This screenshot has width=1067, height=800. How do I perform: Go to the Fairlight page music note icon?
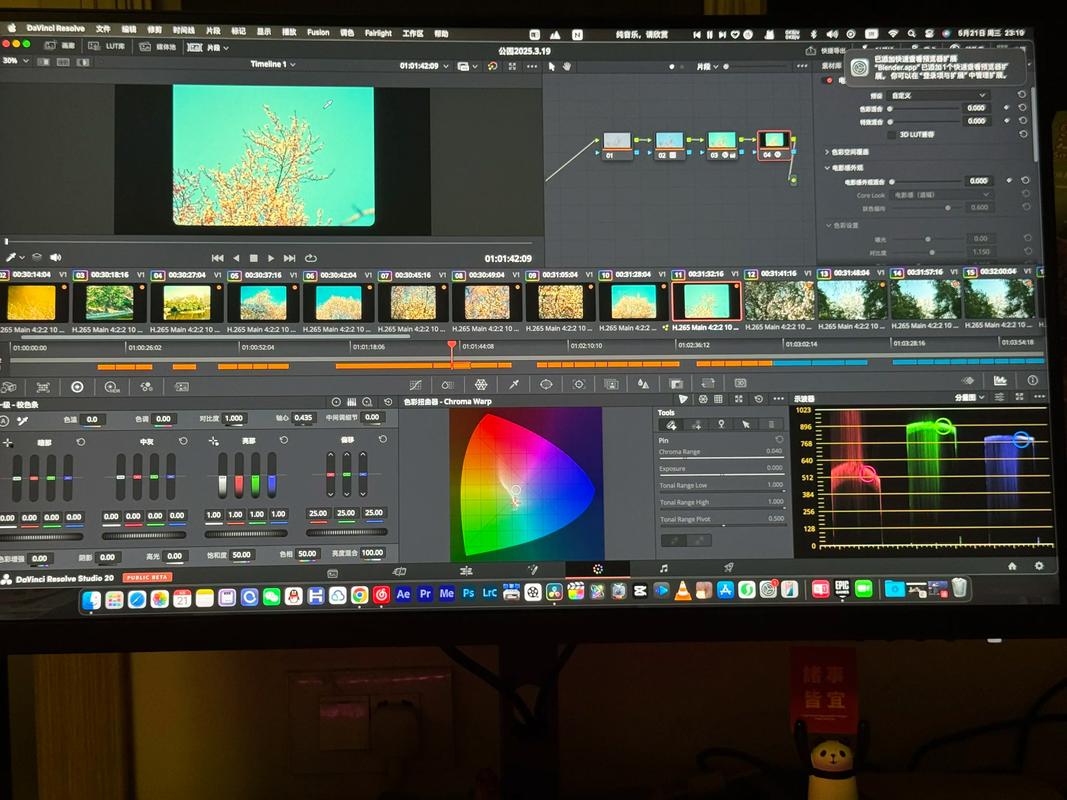pos(663,569)
